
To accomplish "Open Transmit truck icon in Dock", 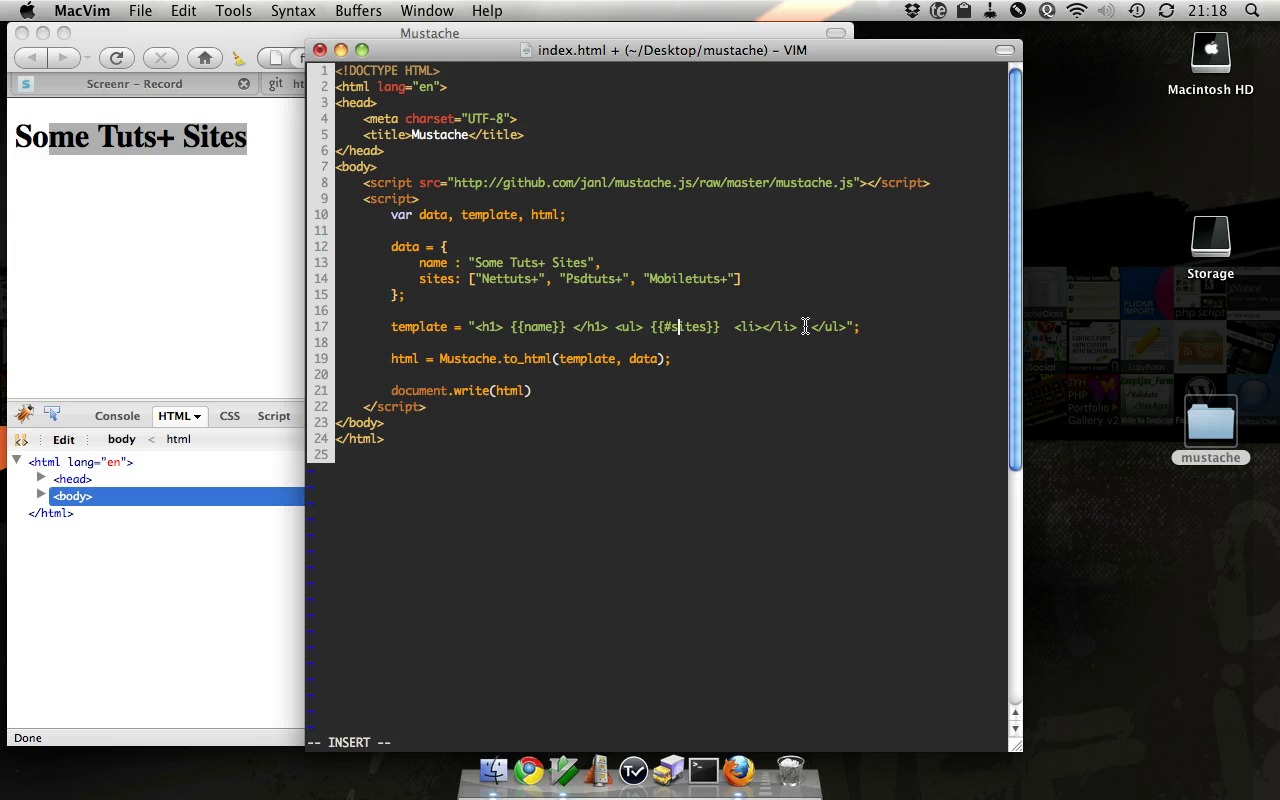I will [x=668, y=770].
